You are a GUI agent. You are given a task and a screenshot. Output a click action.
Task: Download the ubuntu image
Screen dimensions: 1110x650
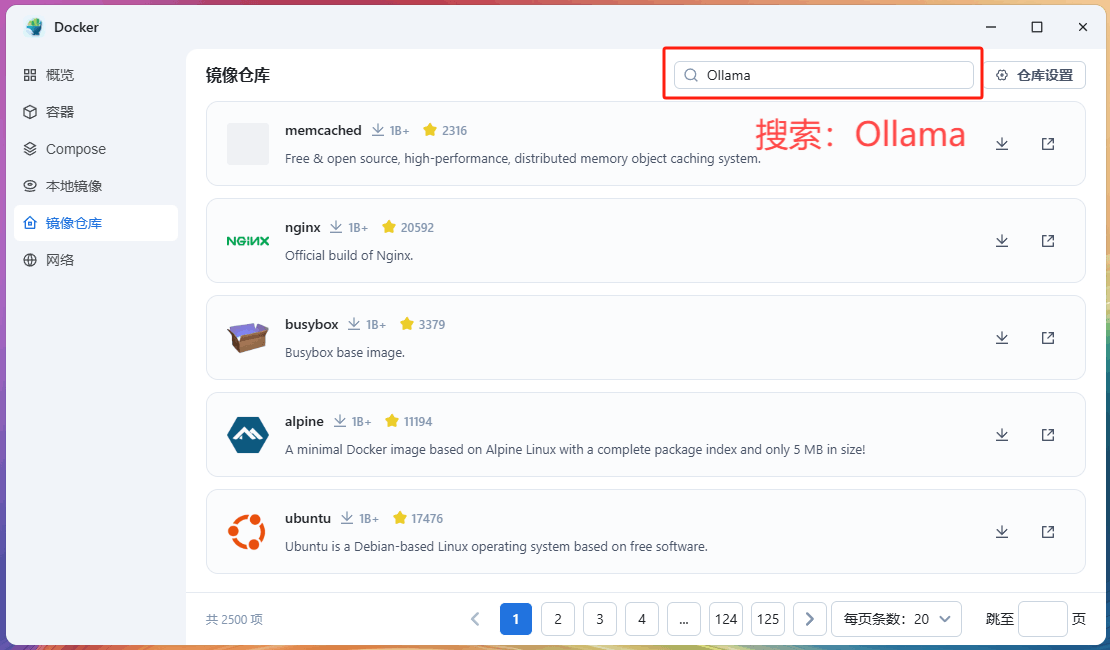[1002, 532]
